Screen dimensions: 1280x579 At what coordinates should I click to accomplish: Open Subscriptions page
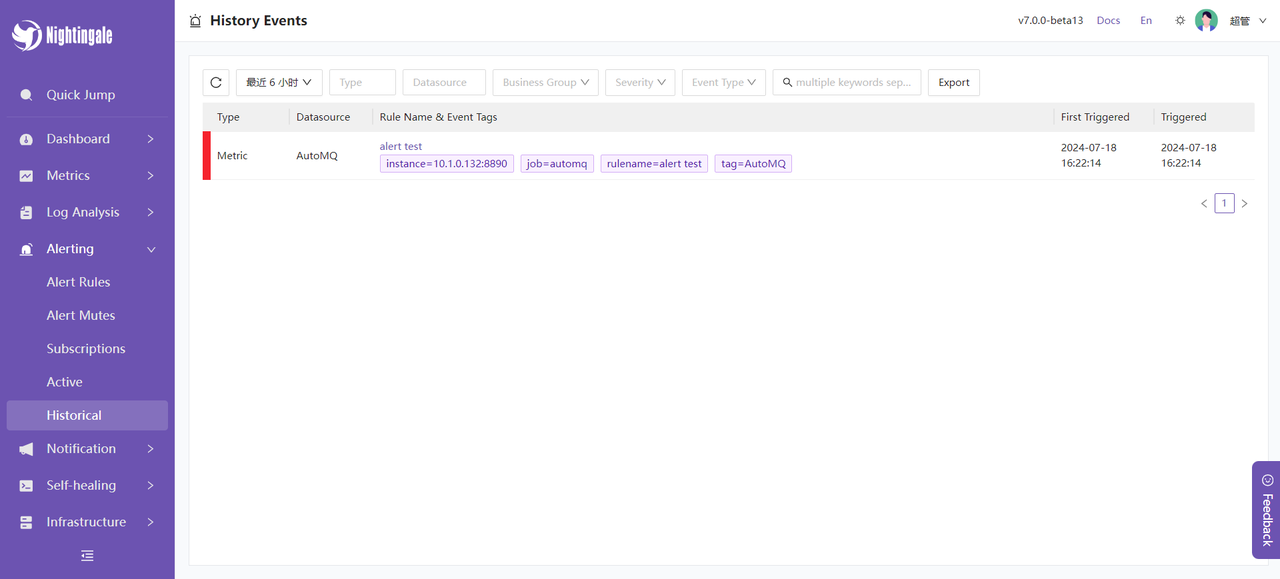pyautogui.click(x=86, y=349)
